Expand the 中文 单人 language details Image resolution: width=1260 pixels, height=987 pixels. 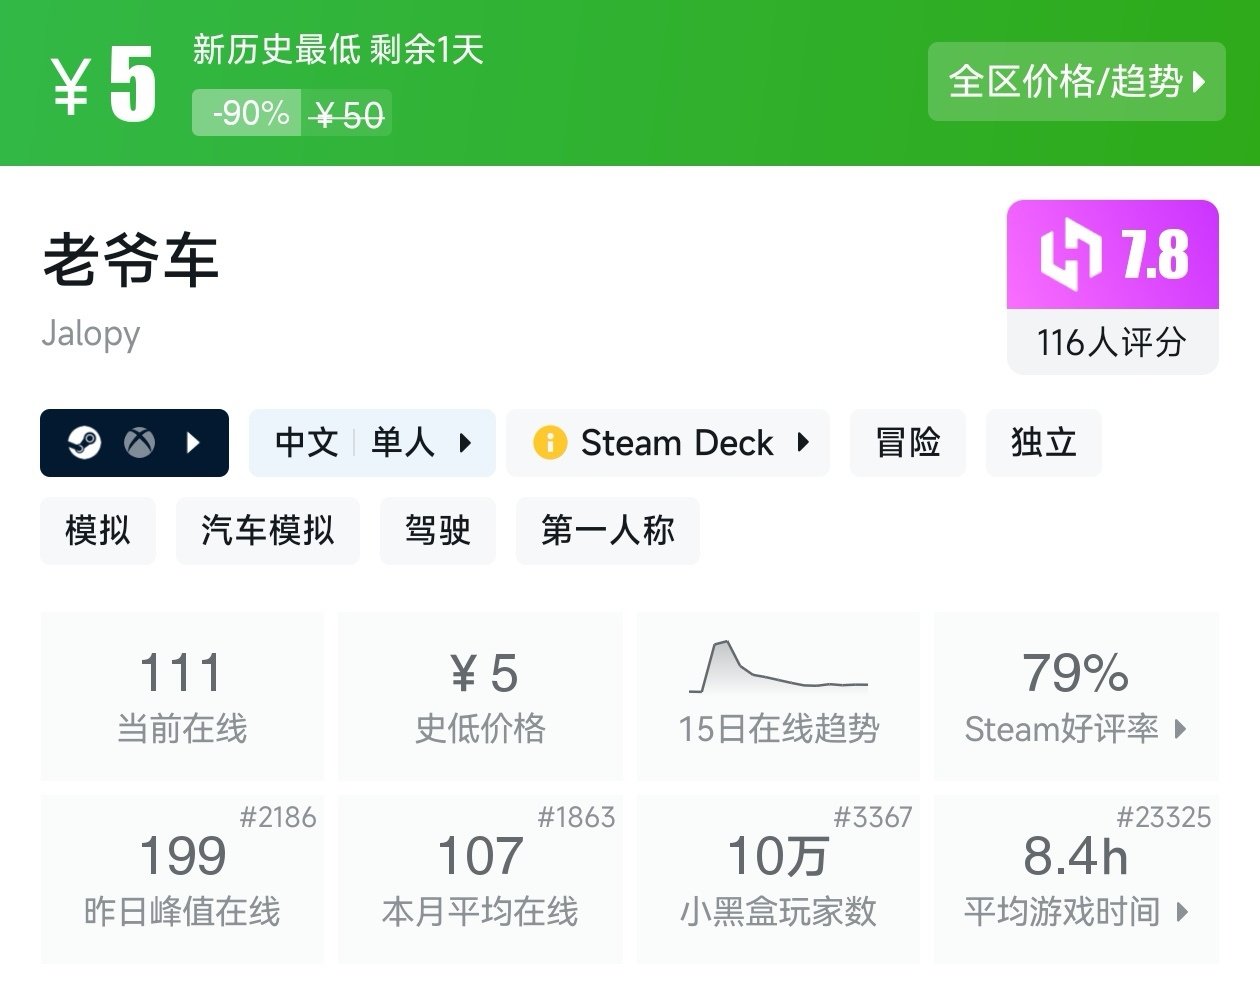coord(465,442)
